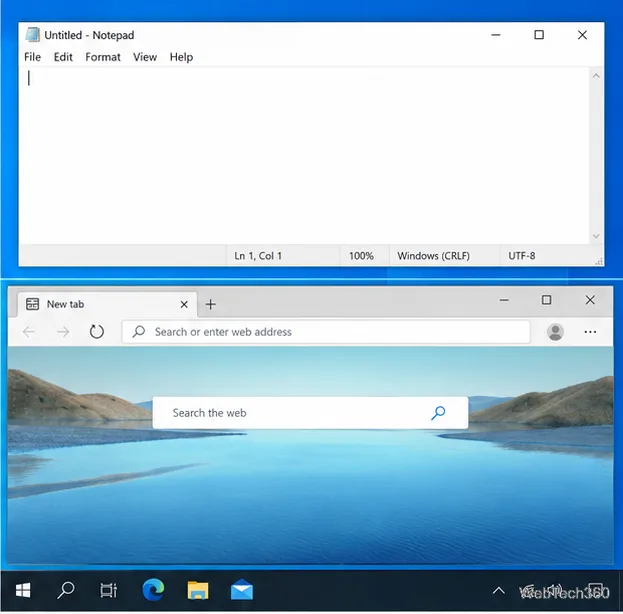Click the 100% zoom status entry
Image resolution: width=623 pixels, height=614 pixels.
[x=361, y=256]
